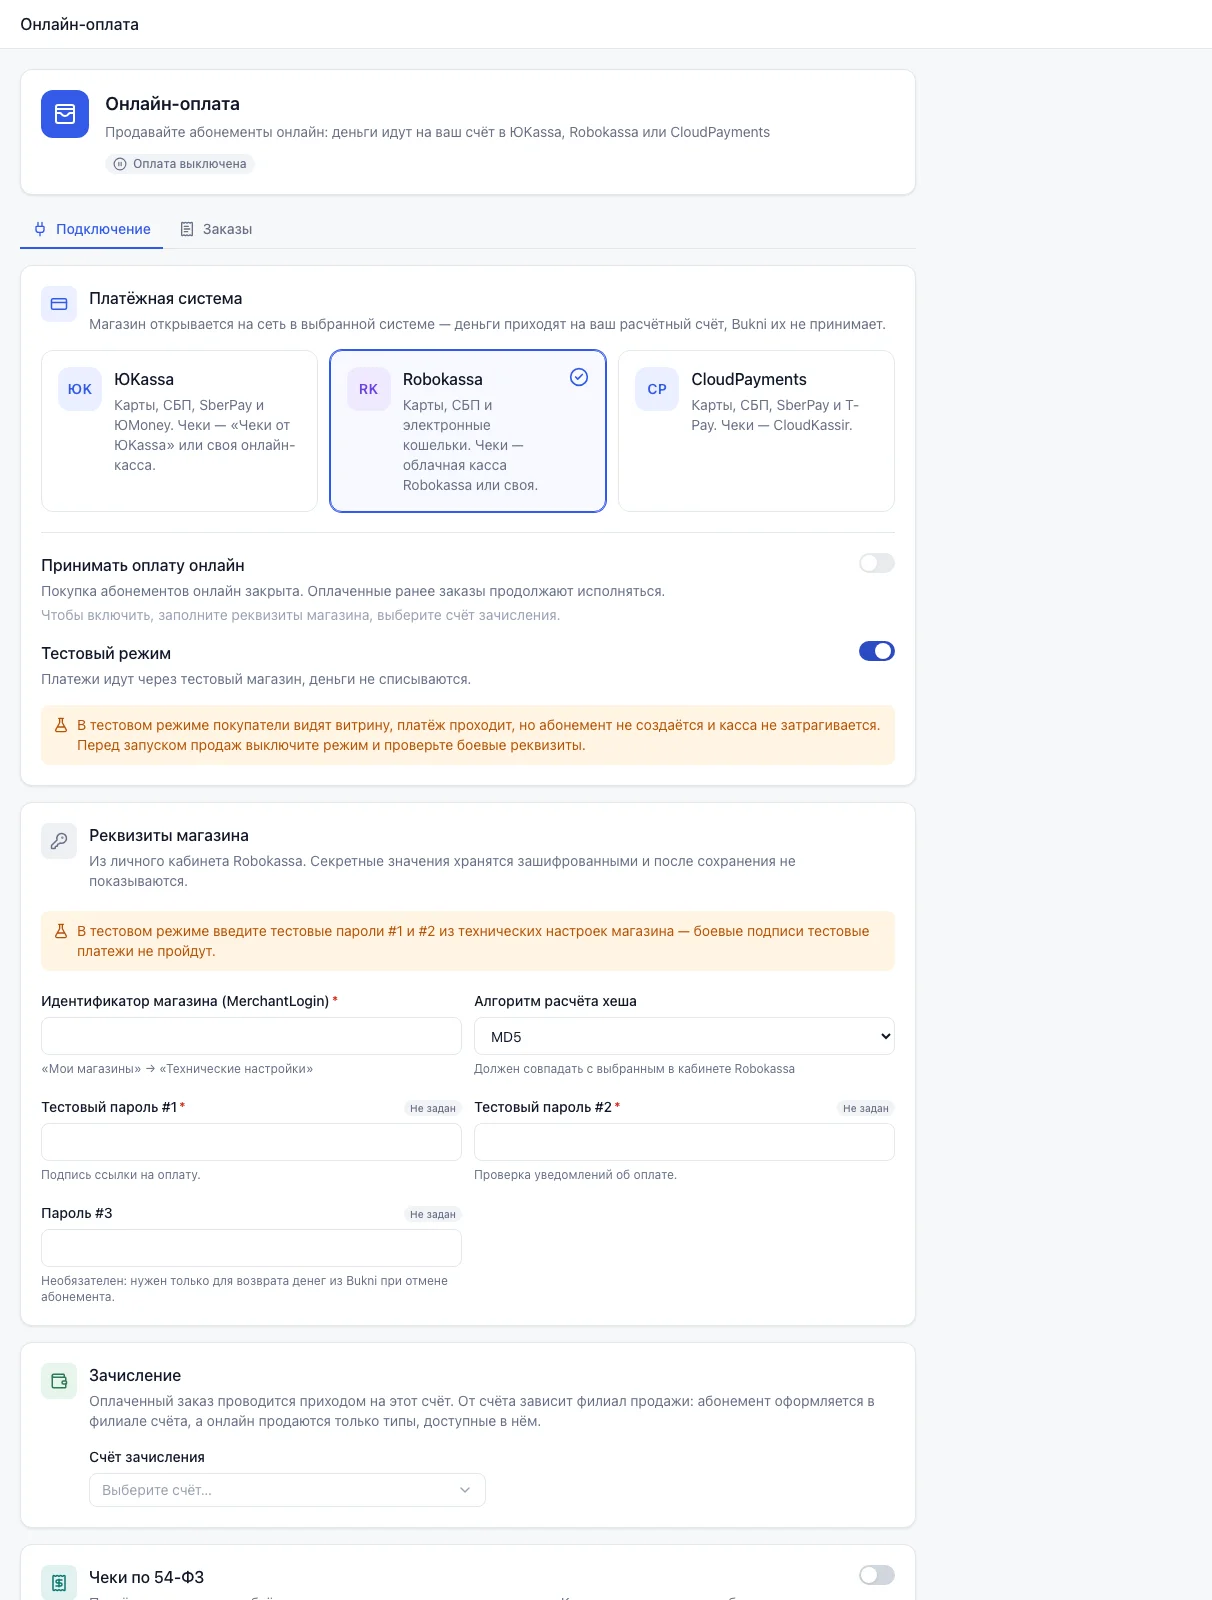
Task: Focus the Тестовый пароль #2 field
Action: 684,1142
